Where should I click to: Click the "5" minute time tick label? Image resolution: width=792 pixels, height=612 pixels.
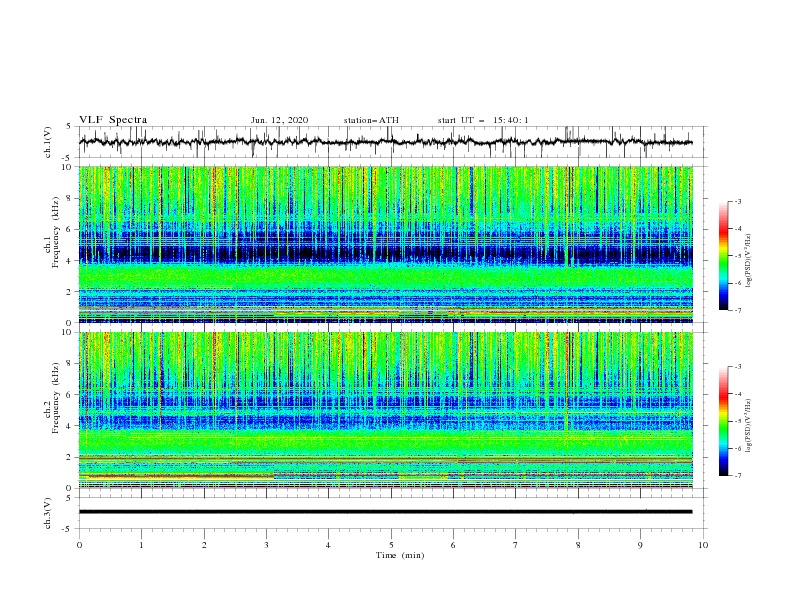pos(391,545)
